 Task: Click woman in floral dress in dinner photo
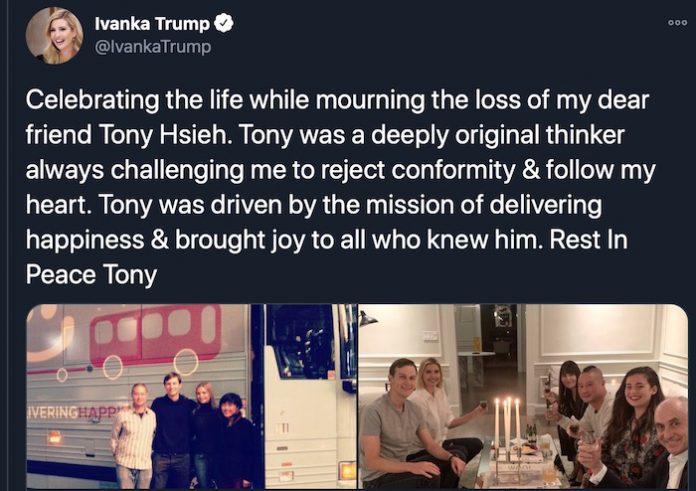633,426
